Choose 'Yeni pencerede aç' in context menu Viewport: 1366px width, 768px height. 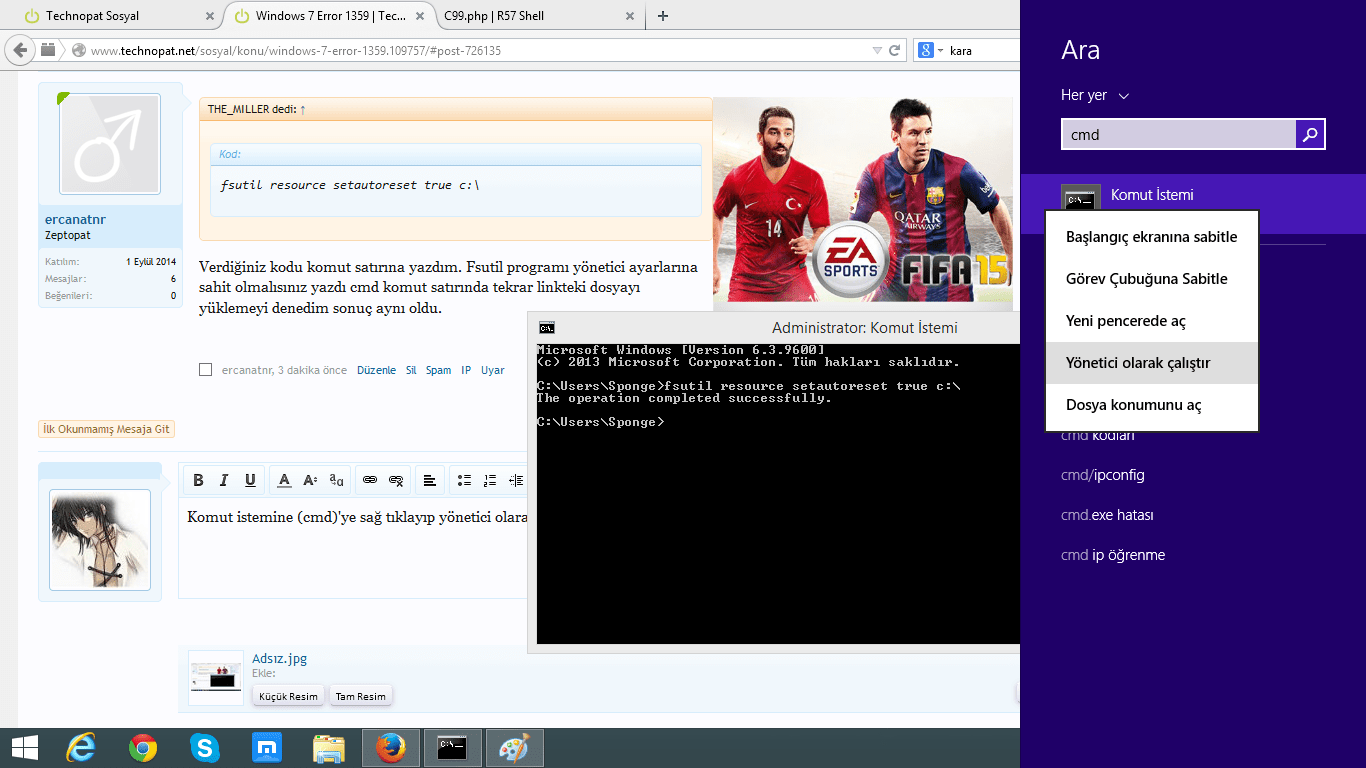pos(1152,321)
